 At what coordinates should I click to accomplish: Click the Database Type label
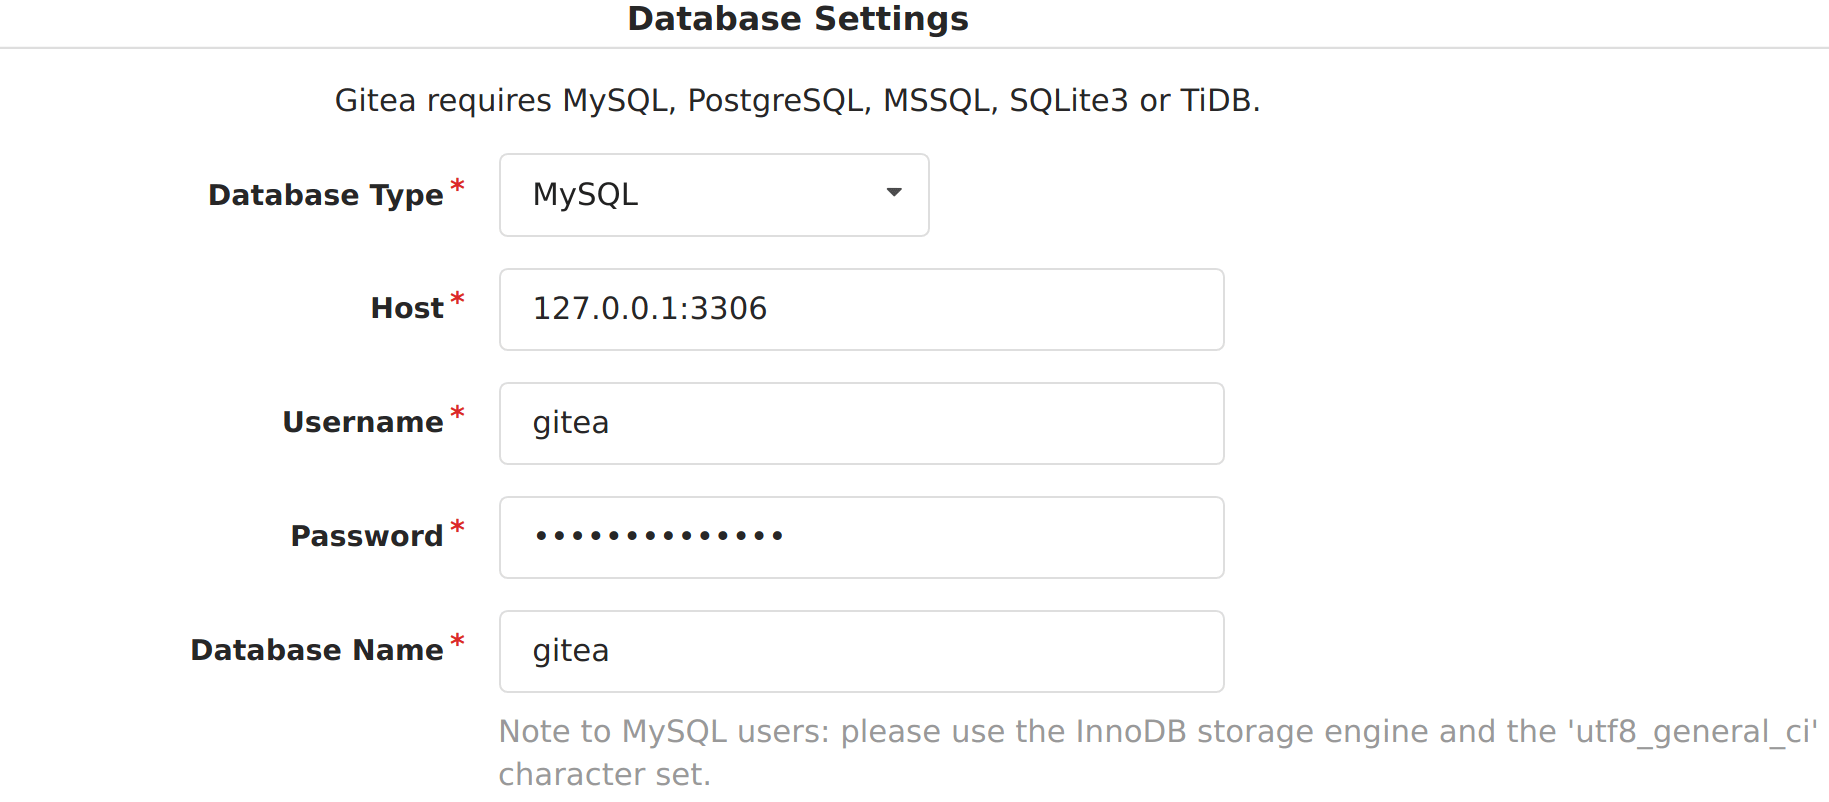326,195
